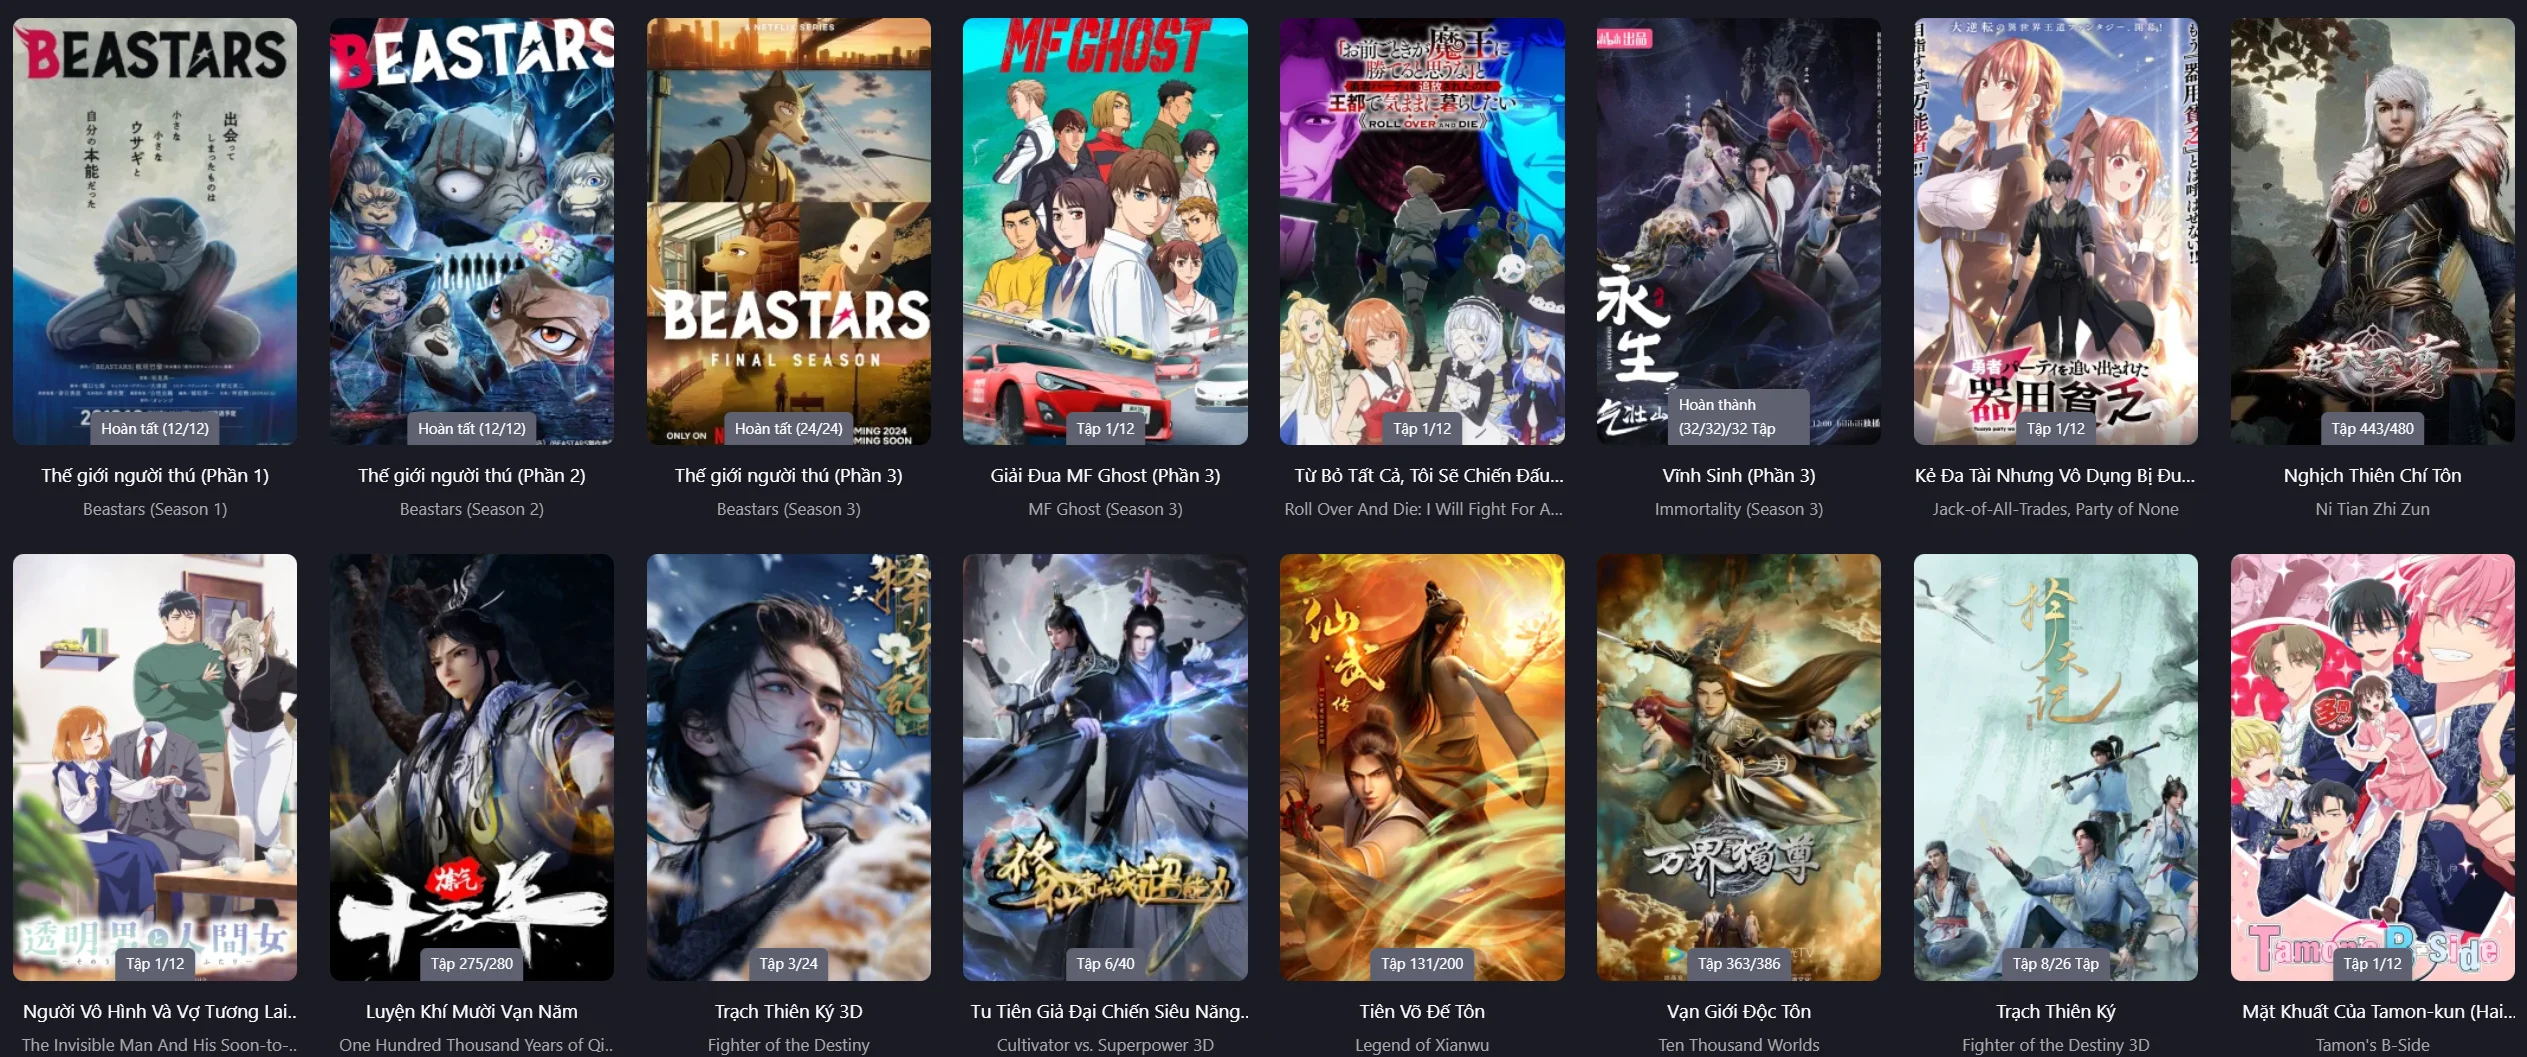Click the Giải Đua MF Ghost (Phần 3) title
This screenshot has height=1057, width=2527.
click(x=1105, y=476)
